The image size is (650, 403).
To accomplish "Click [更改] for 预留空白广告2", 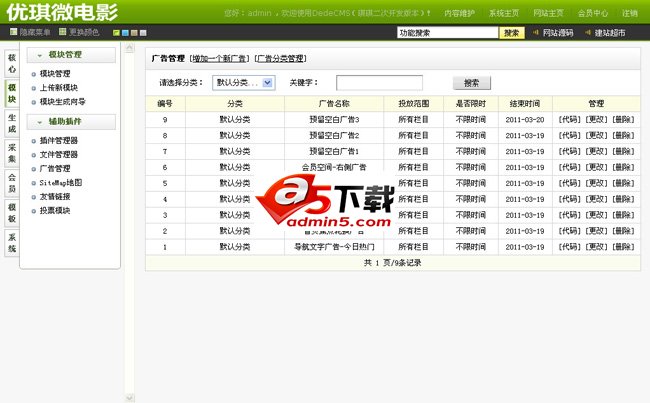I will tap(596, 136).
